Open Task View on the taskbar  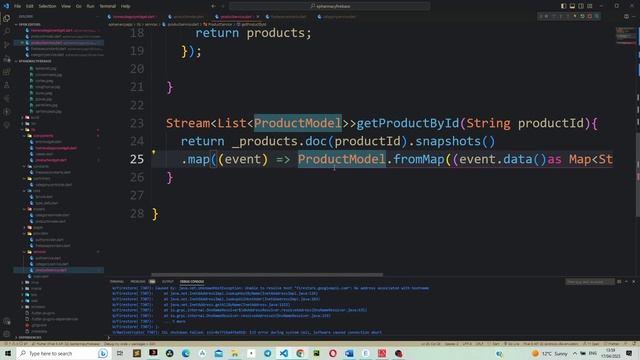tap(120, 353)
